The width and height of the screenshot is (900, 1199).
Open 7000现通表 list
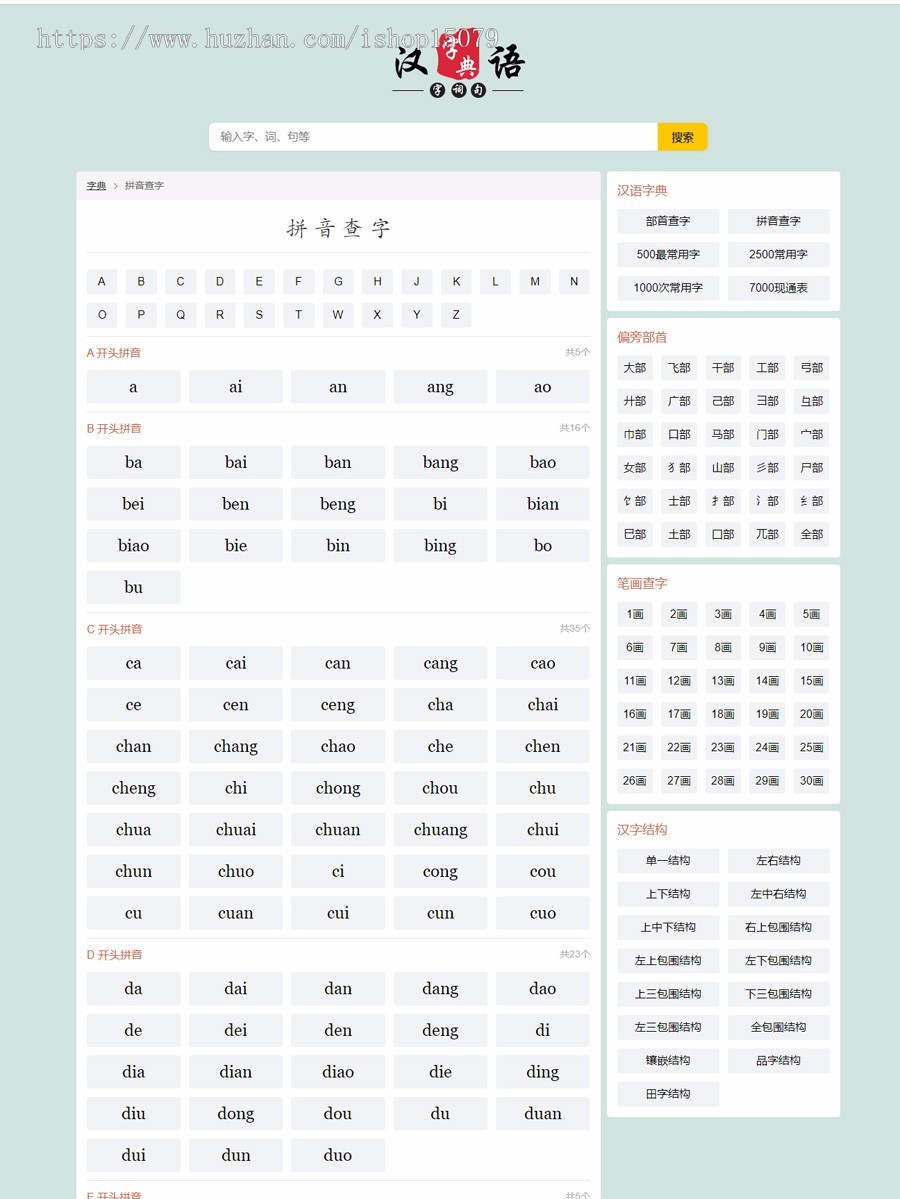(778, 288)
